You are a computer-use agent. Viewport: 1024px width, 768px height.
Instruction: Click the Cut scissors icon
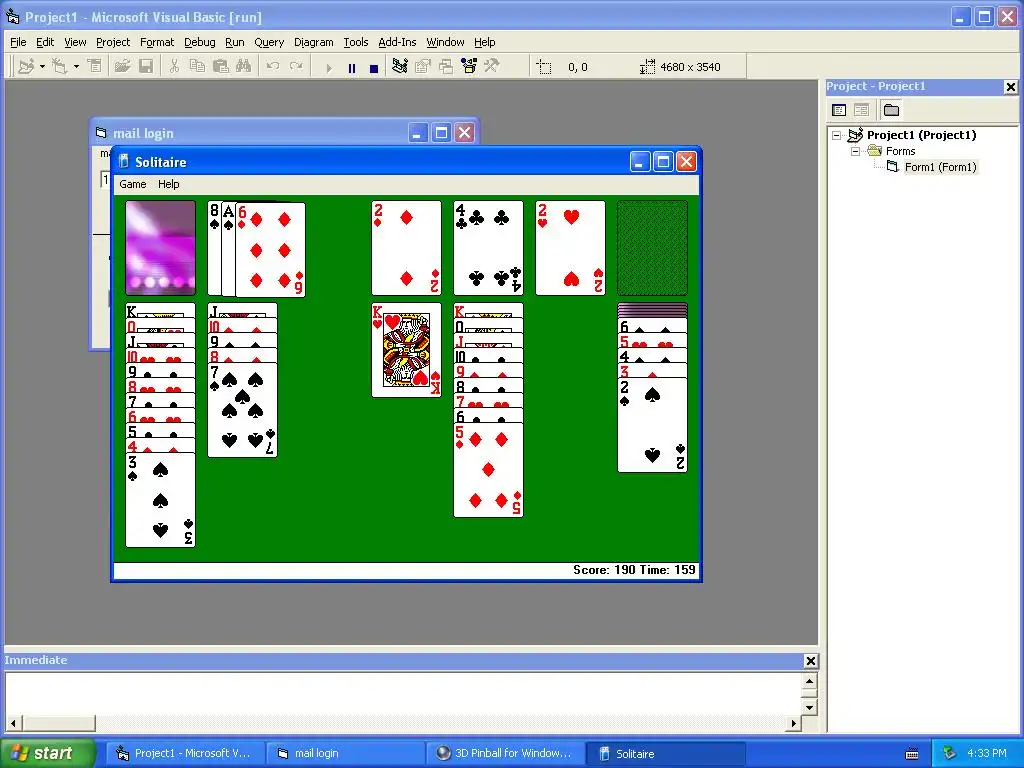[174, 66]
